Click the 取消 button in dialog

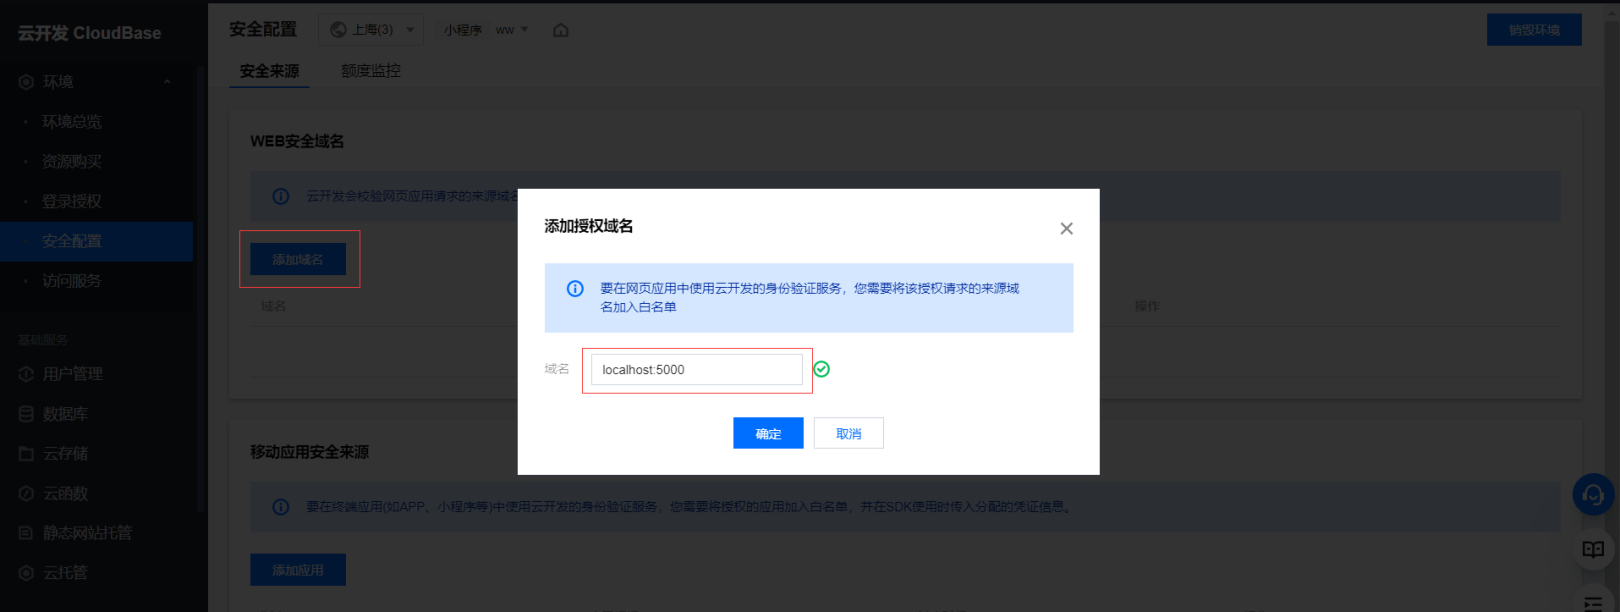(x=848, y=433)
